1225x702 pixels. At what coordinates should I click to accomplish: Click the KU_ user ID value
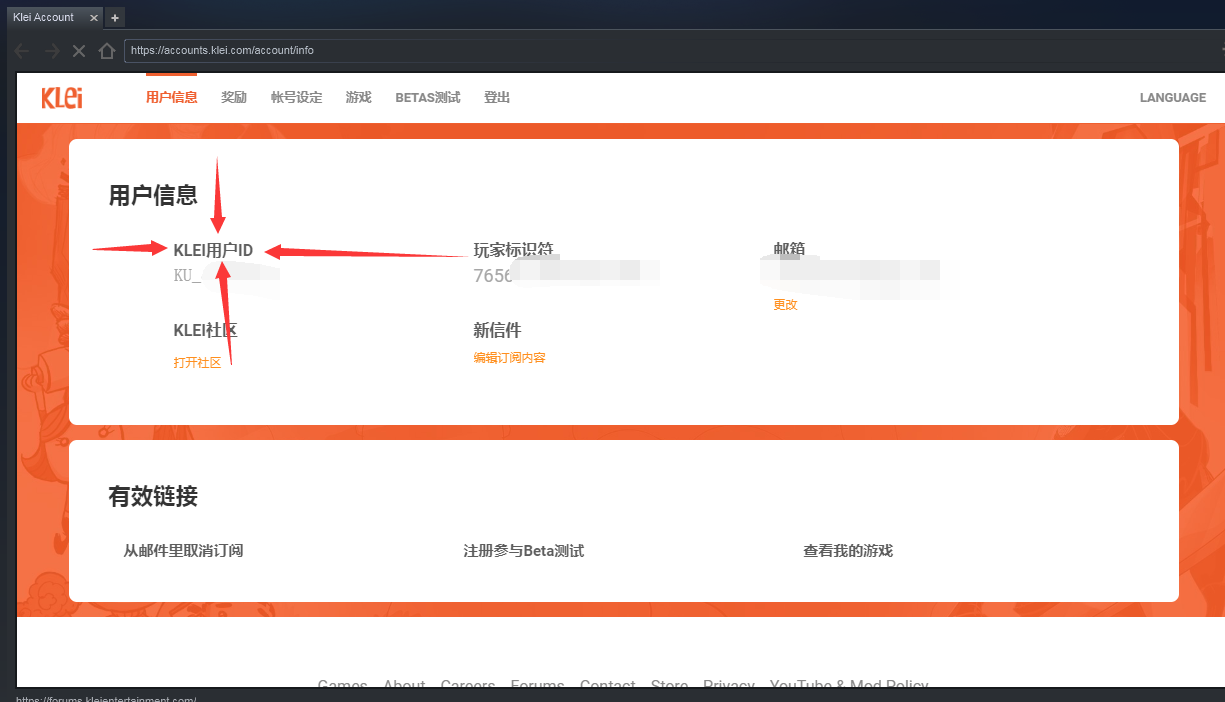(187, 276)
